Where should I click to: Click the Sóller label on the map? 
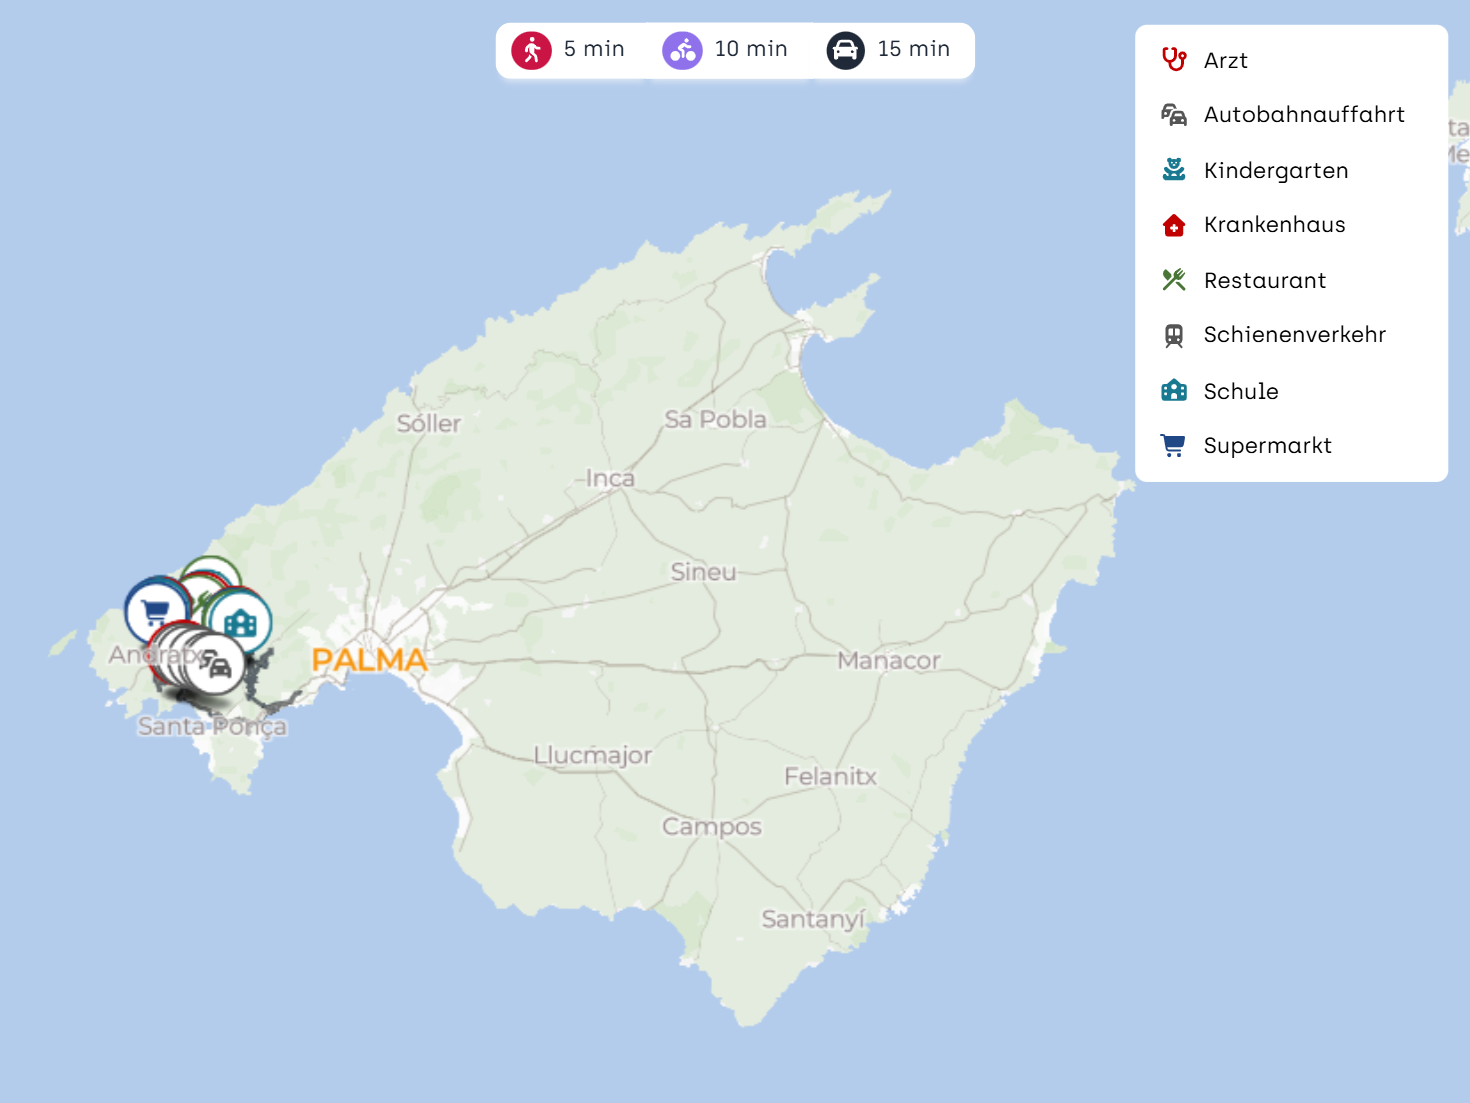tap(429, 423)
